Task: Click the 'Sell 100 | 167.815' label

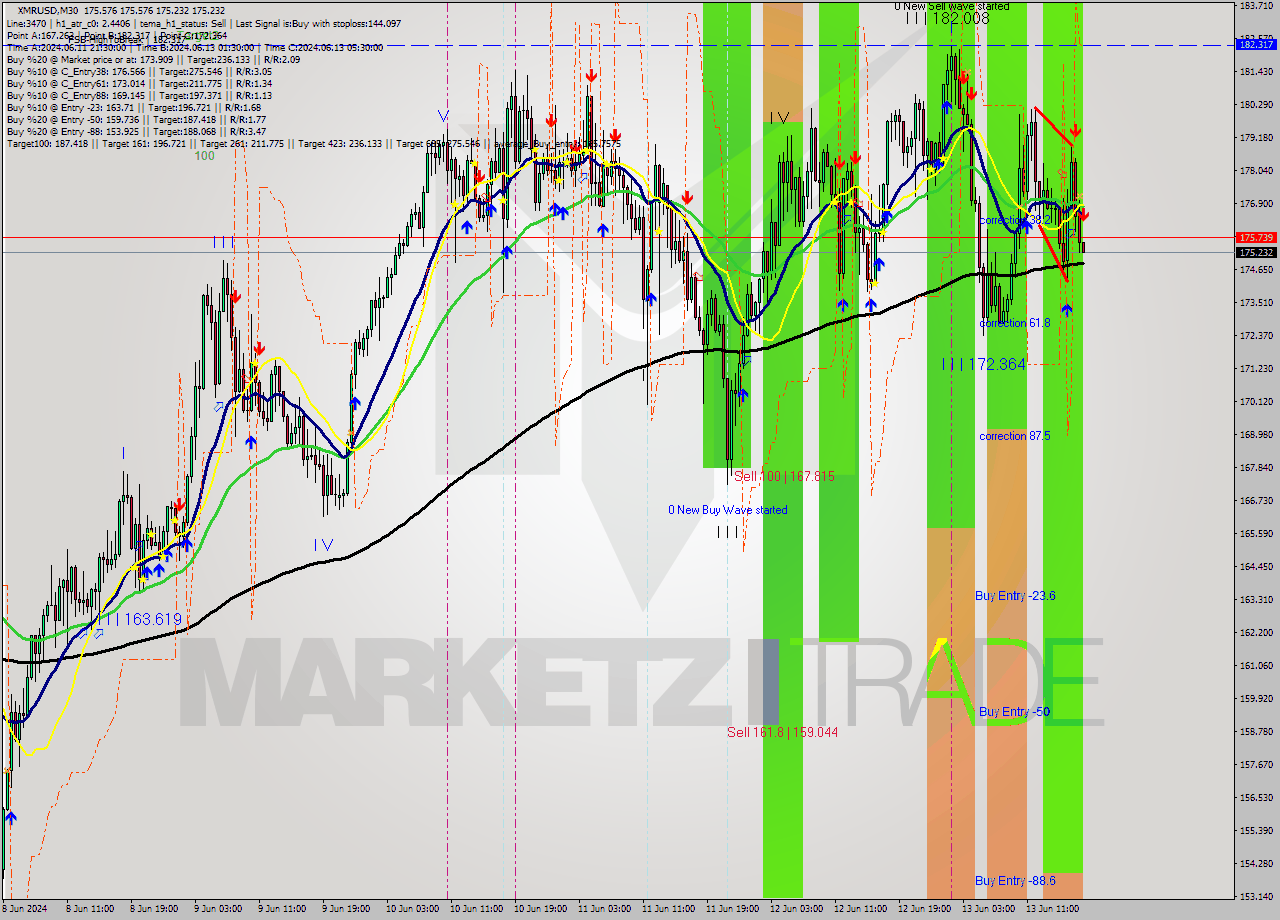Action: point(784,476)
